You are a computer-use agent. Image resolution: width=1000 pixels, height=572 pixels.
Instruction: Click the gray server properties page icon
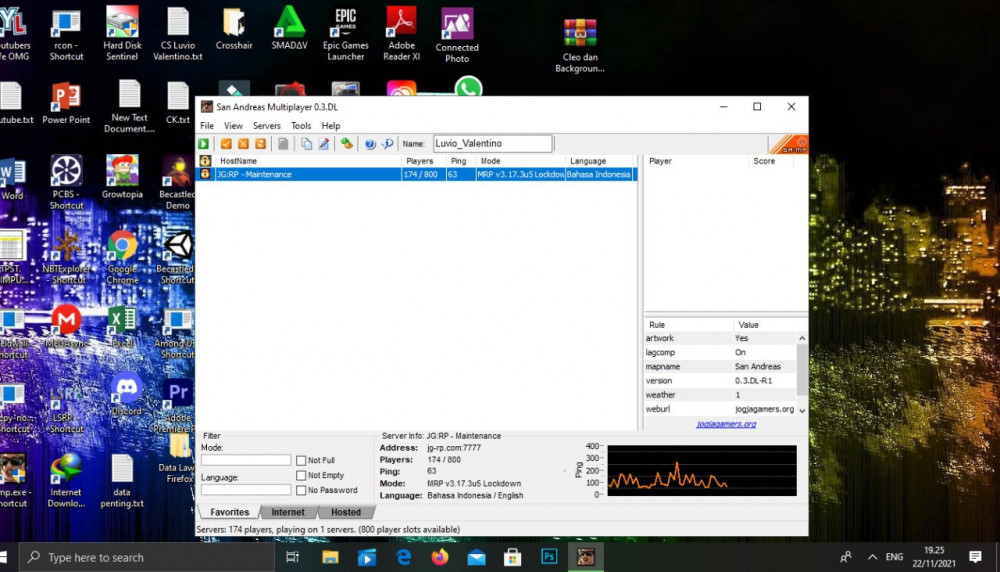[x=283, y=144]
